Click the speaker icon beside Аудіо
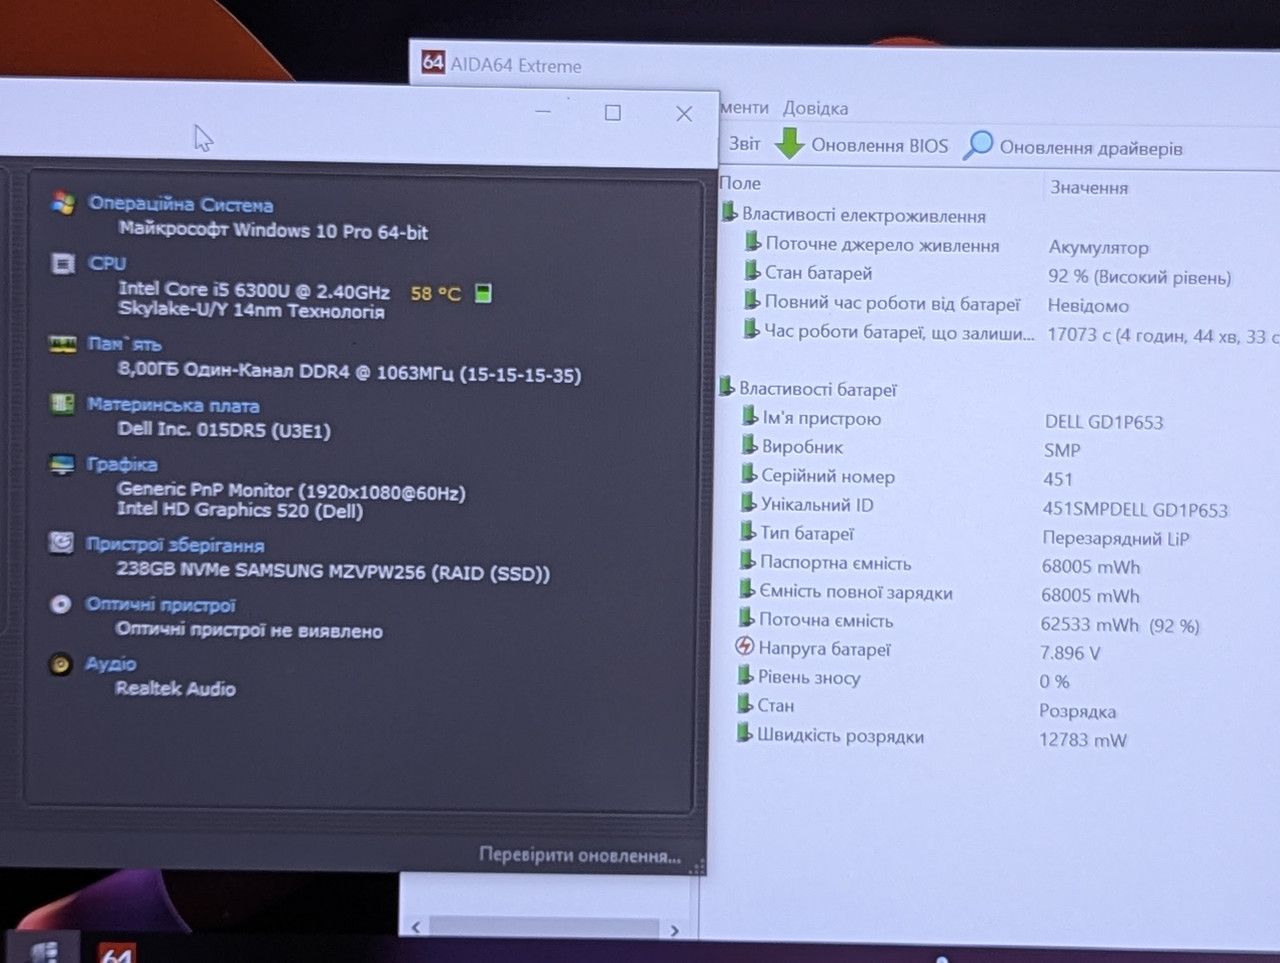The image size is (1280, 963). (x=60, y=663)
